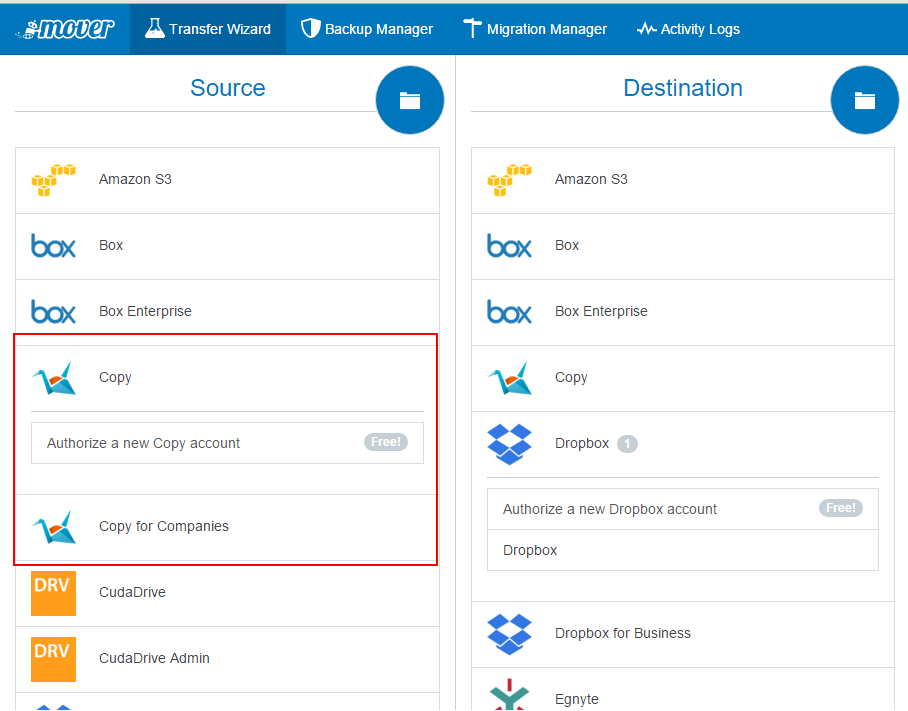This screenshot has width=908, height=711.
Task: Select Copy label in Destination
Action: [x=571, y=378]
